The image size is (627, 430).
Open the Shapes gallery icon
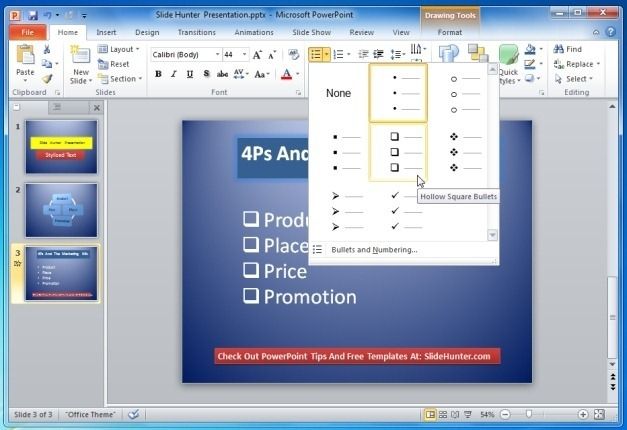click(x=449, y=54)
